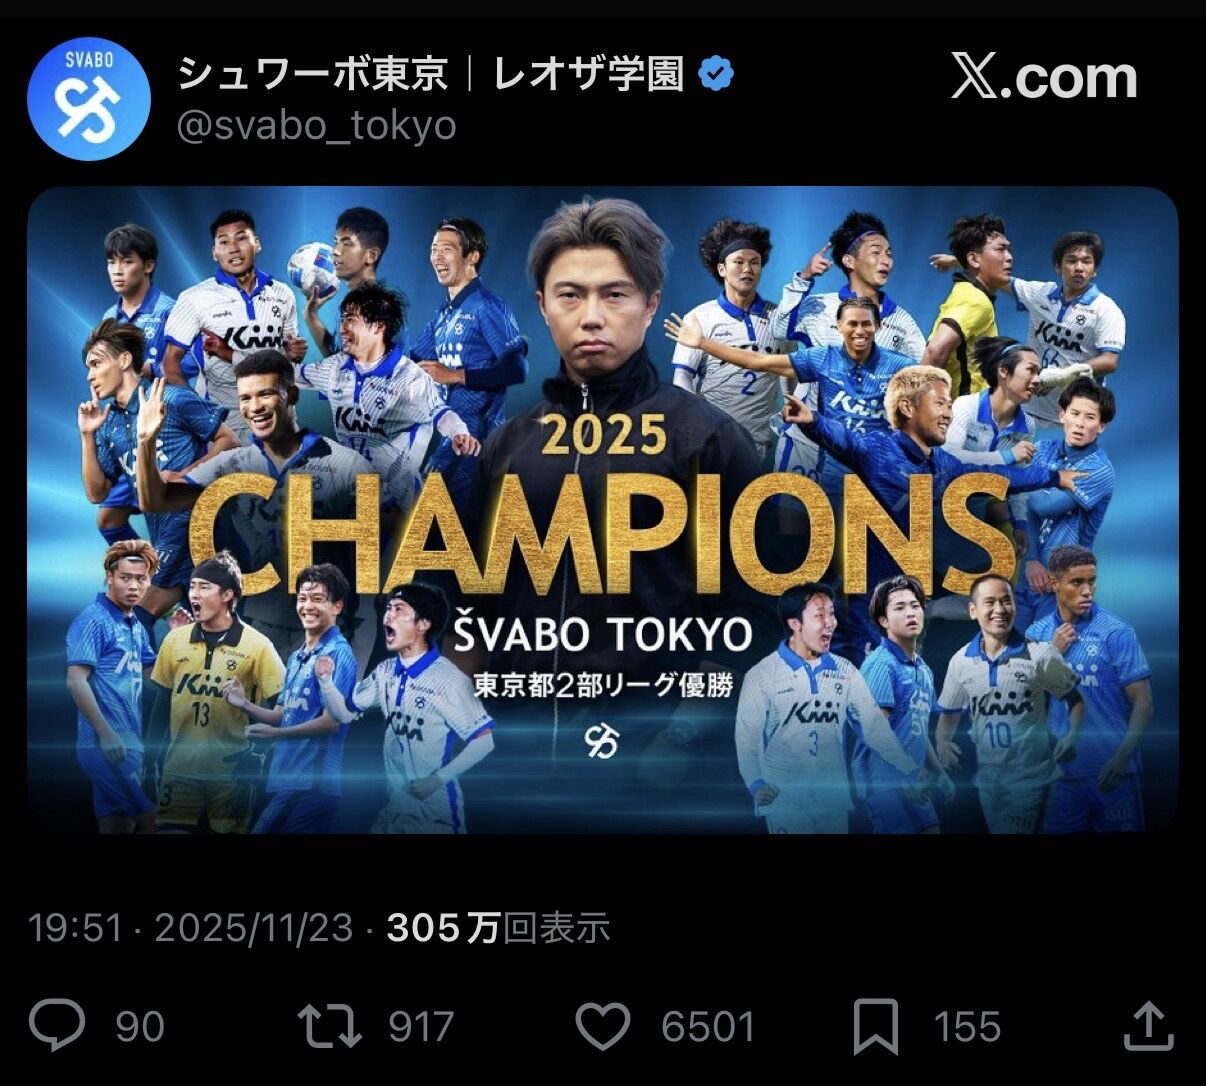Open the 917 reposts count
The height and width of the screenshot is (1086, 1206).
point(421,1028)
